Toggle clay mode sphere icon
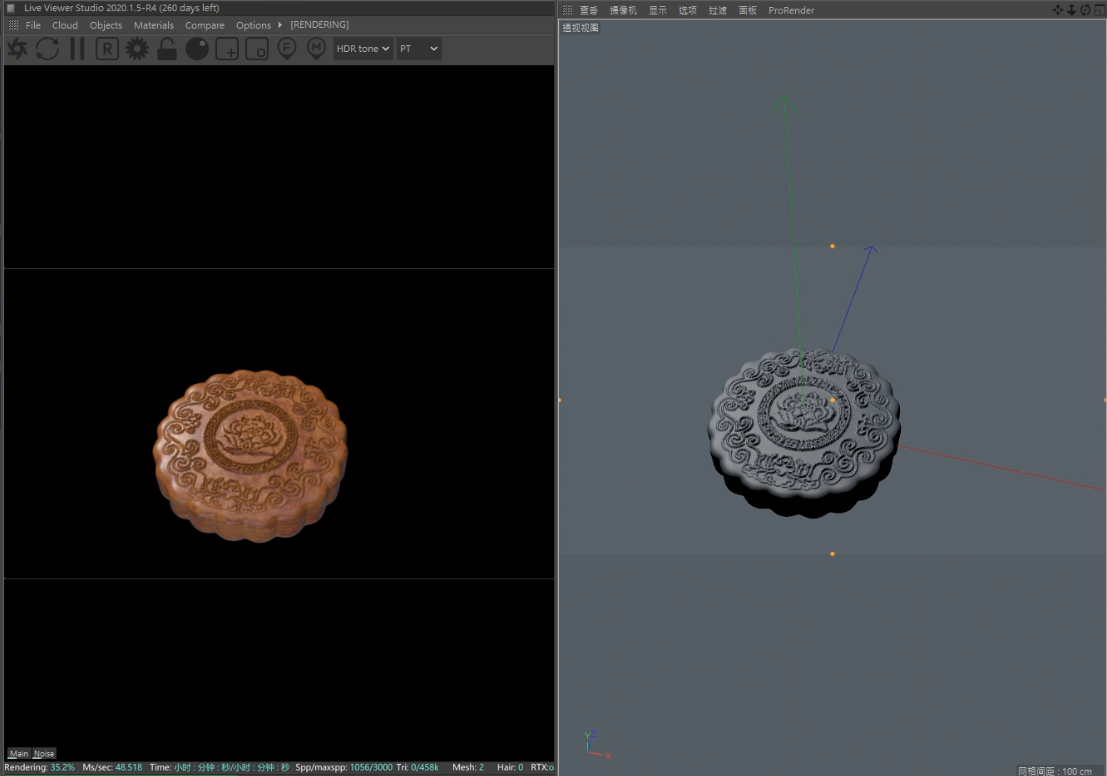The height and width of the screenshot is (776, 1107). (197, 49)
